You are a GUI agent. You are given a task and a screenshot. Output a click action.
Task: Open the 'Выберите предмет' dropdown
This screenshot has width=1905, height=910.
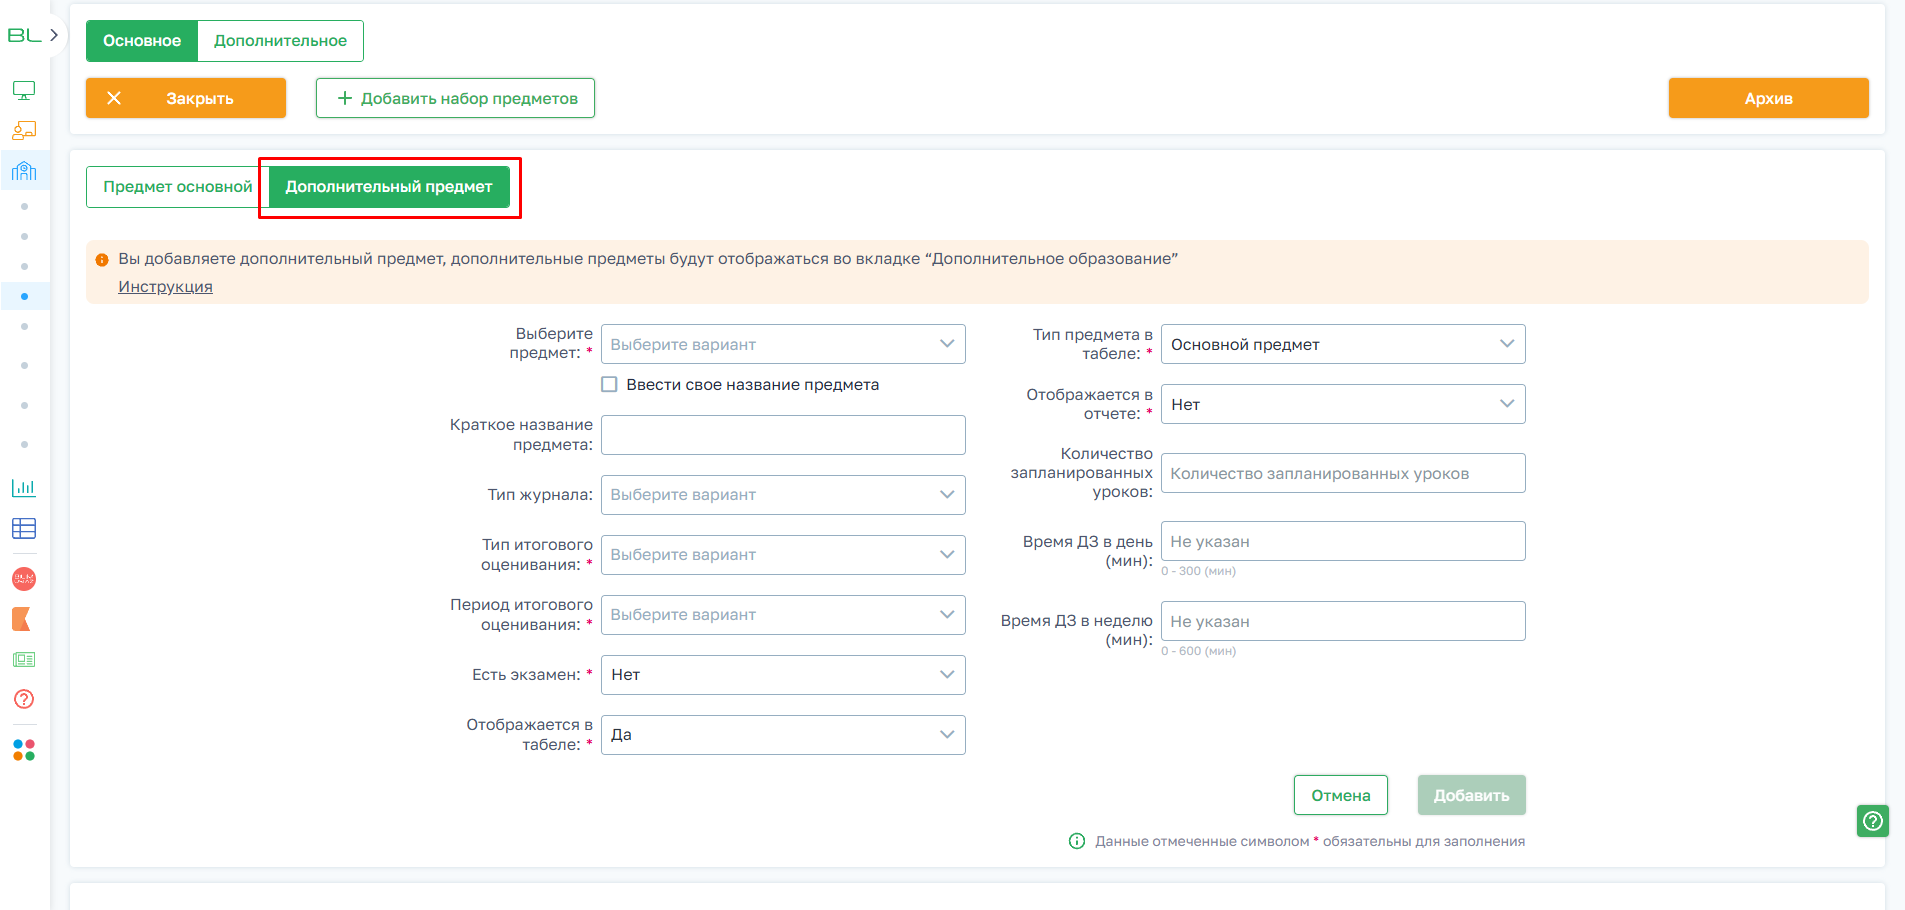(x=782, y=344)
